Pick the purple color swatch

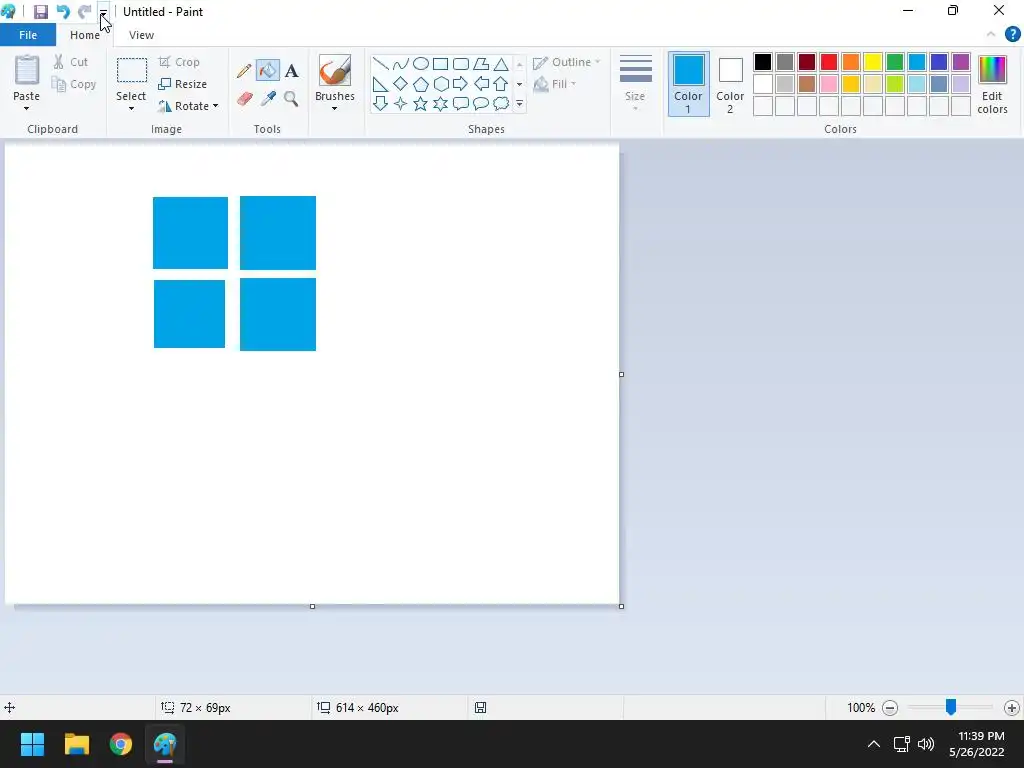[961, 62]
